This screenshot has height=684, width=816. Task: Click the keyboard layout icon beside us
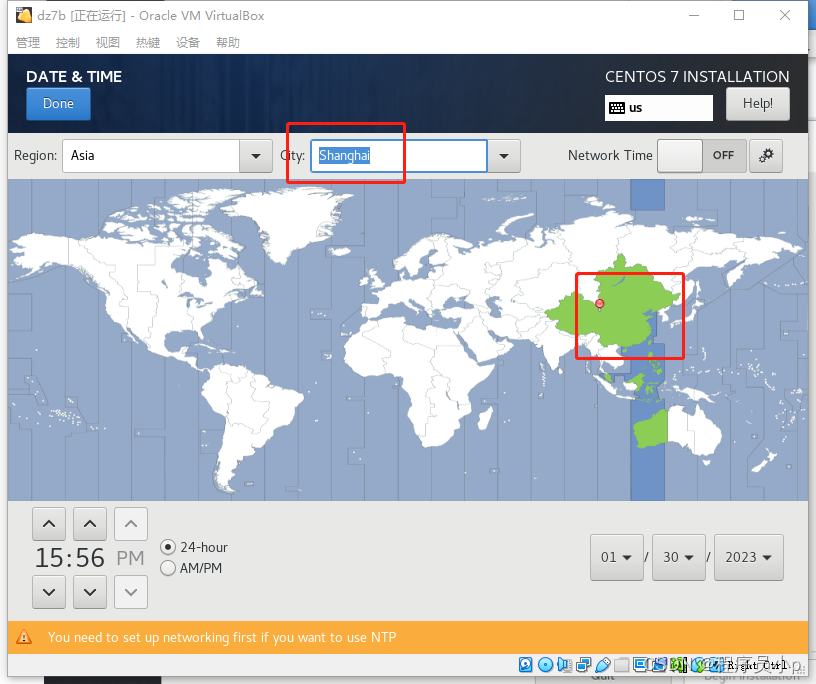coord(617,108)
